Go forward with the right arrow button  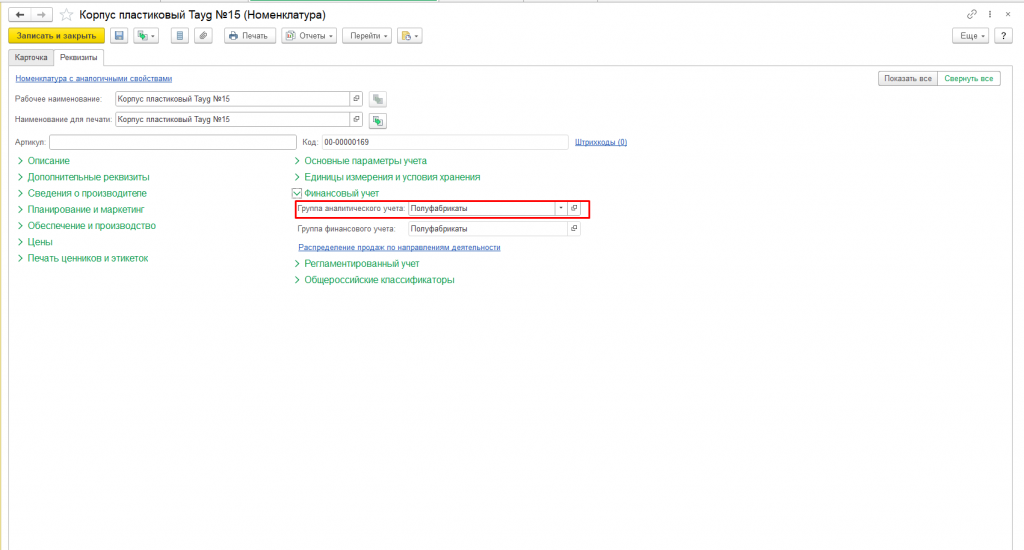tap(41, 14)
